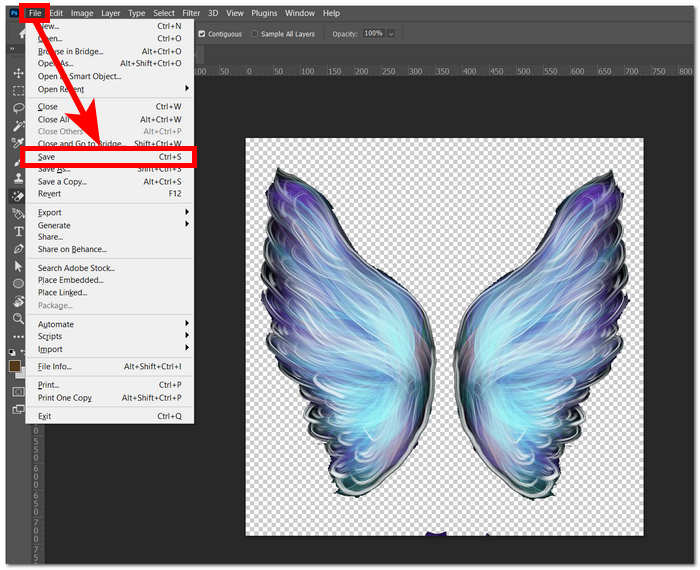The width and height of the screenshot is (700, 570).
Task: Select the Move tool
Action: pos(18,74)
